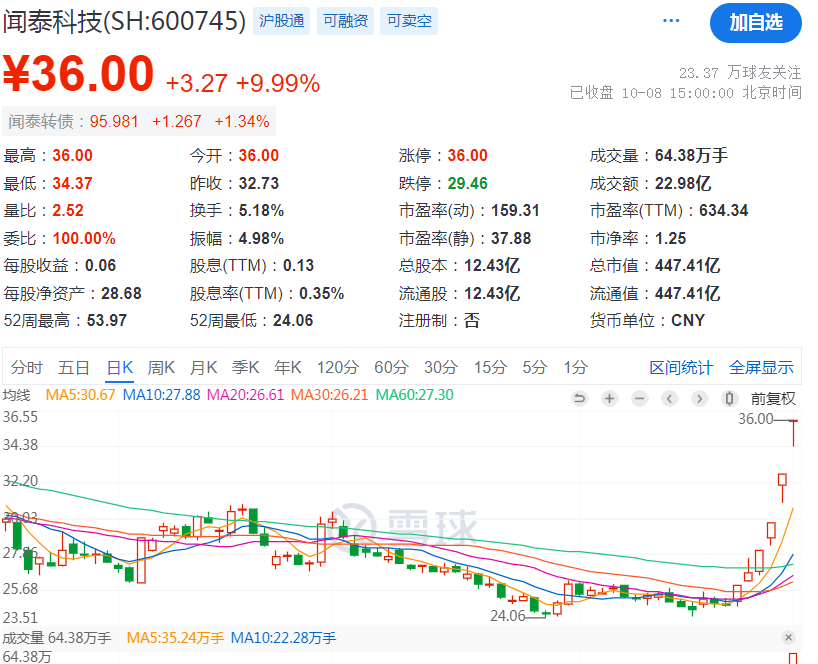Add stock to watchlist with 加自选
Screen dimensions: 818x664
(x=755, y=22)
